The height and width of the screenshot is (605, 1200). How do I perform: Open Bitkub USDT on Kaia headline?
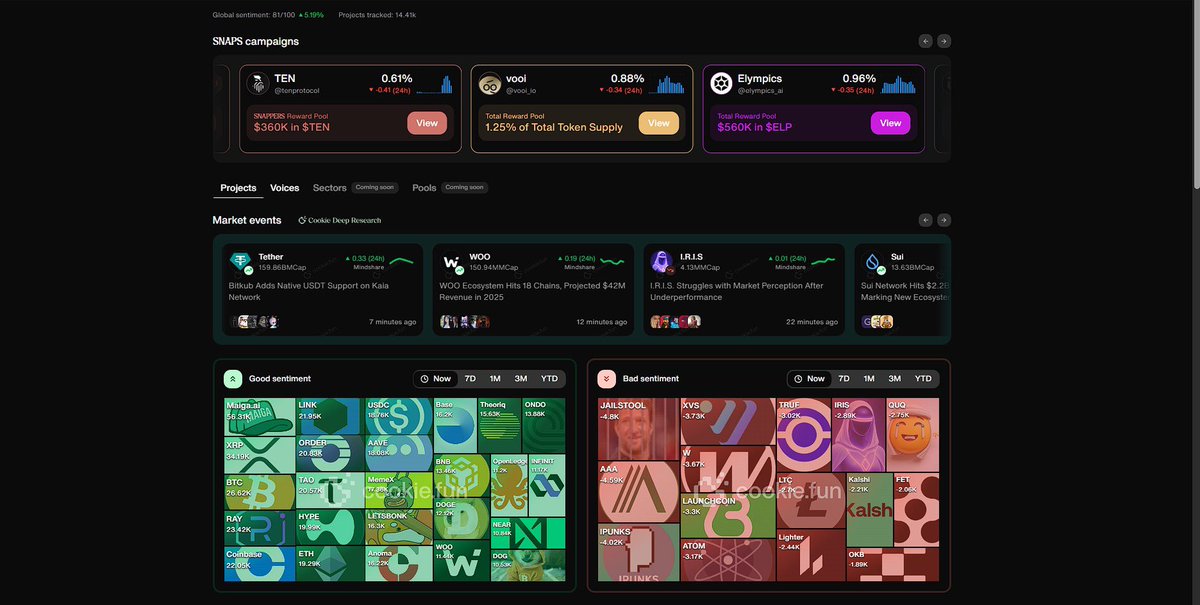pyautogui.click(x=309, y=291)
